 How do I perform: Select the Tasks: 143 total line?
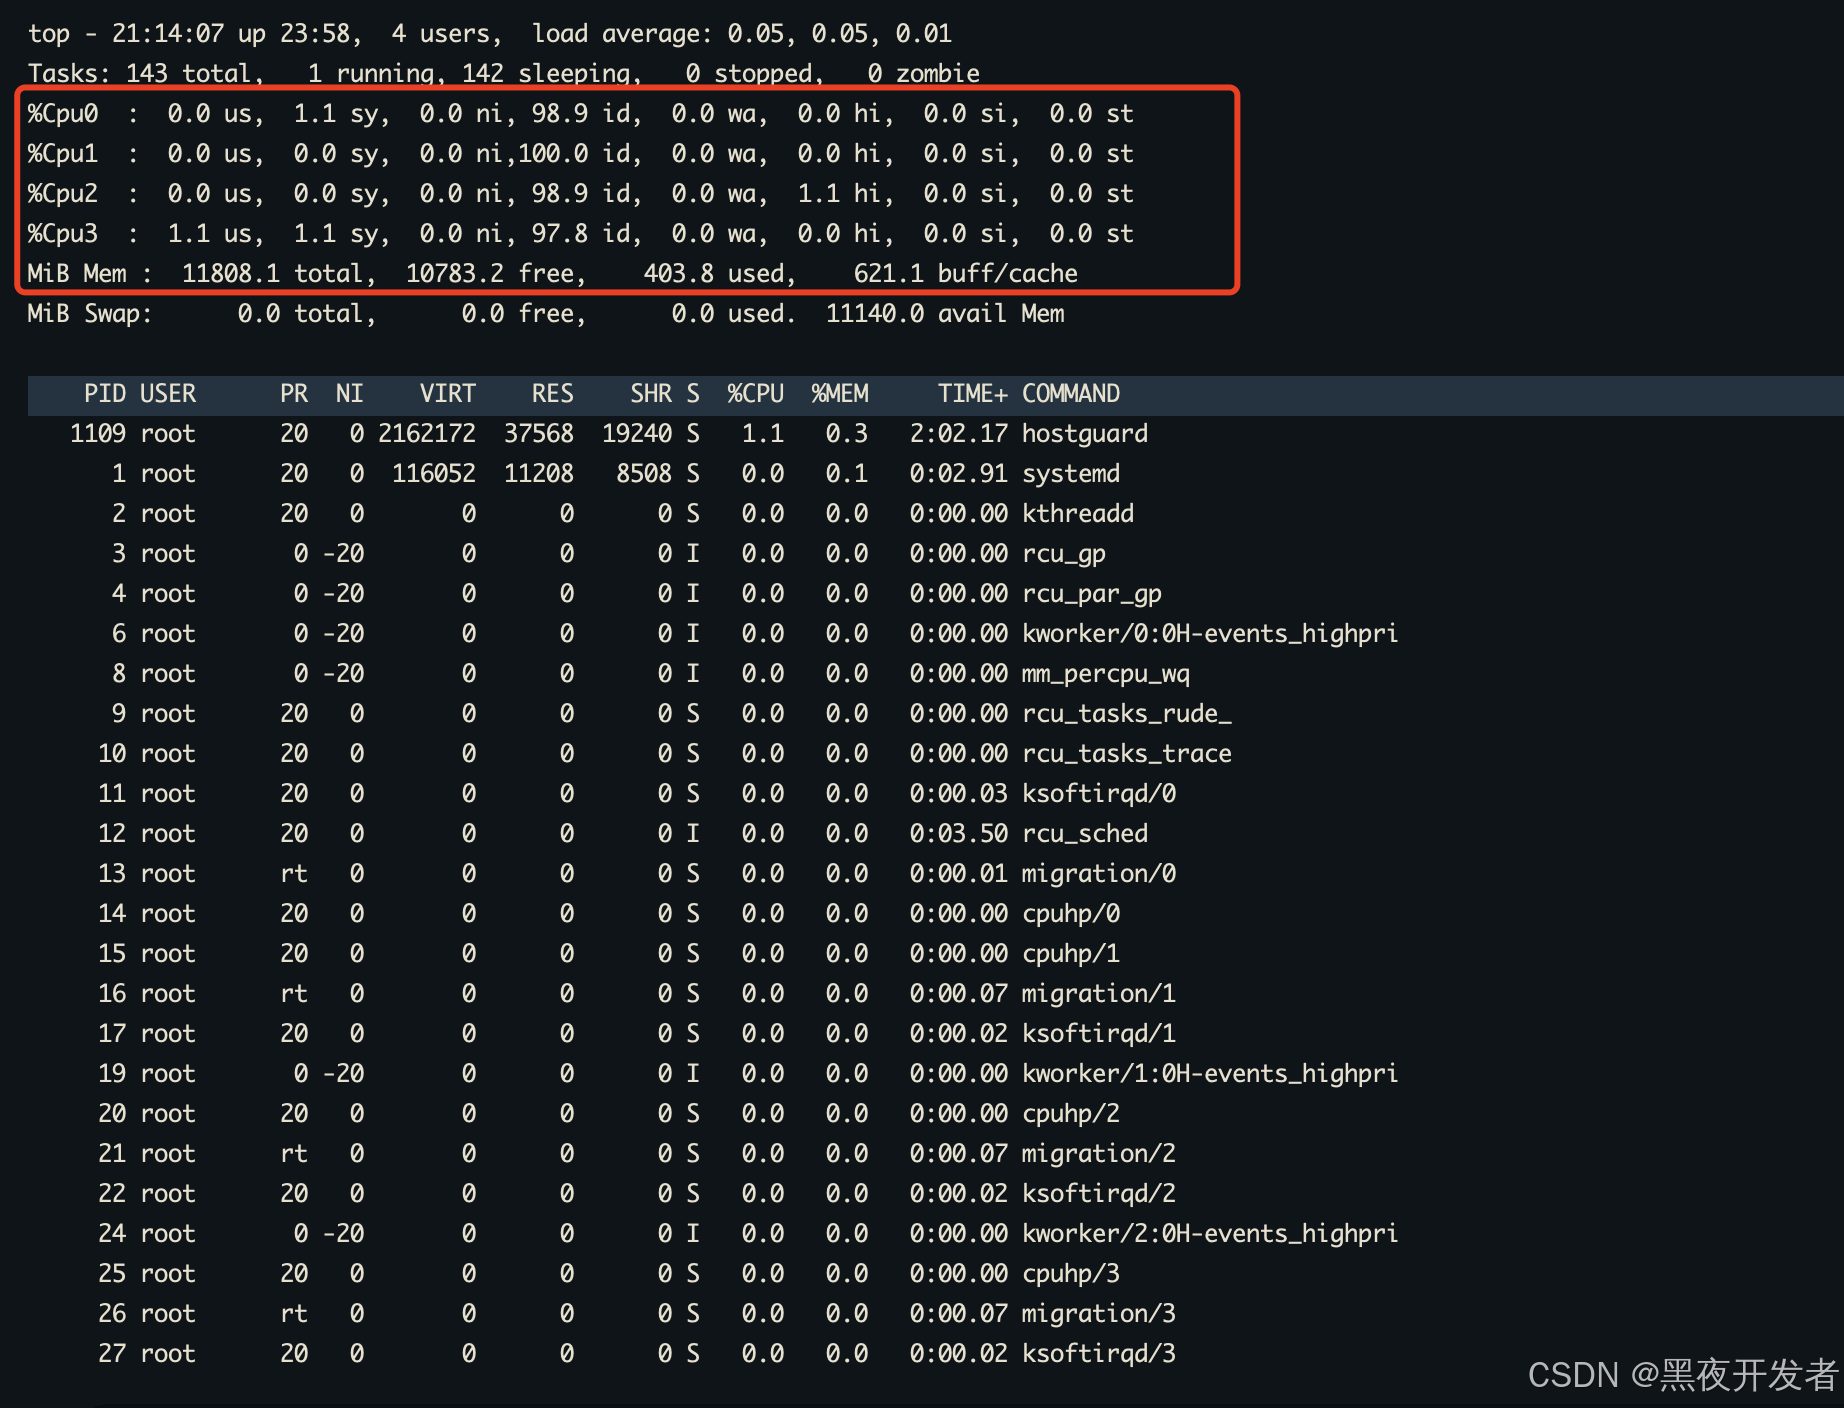[504, 73]
